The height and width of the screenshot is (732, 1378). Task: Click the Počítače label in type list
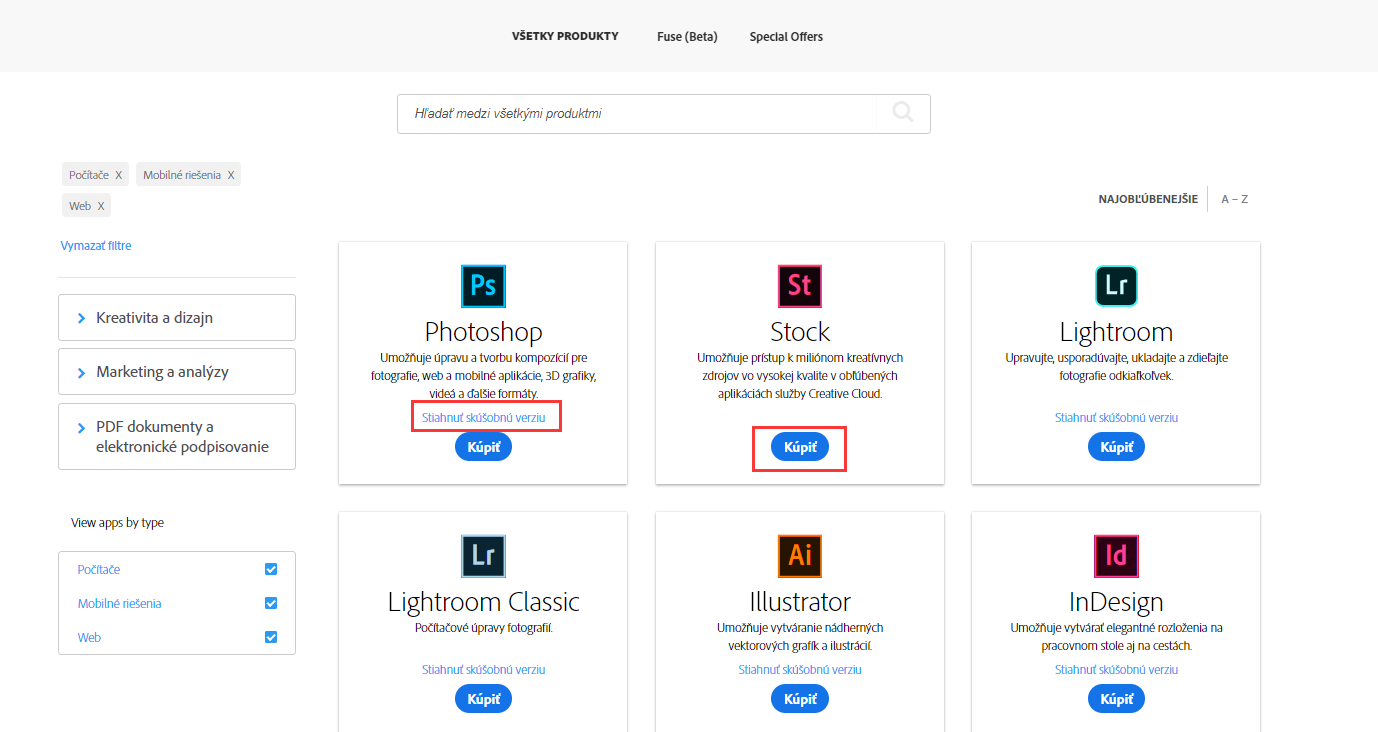click(99, 569)
